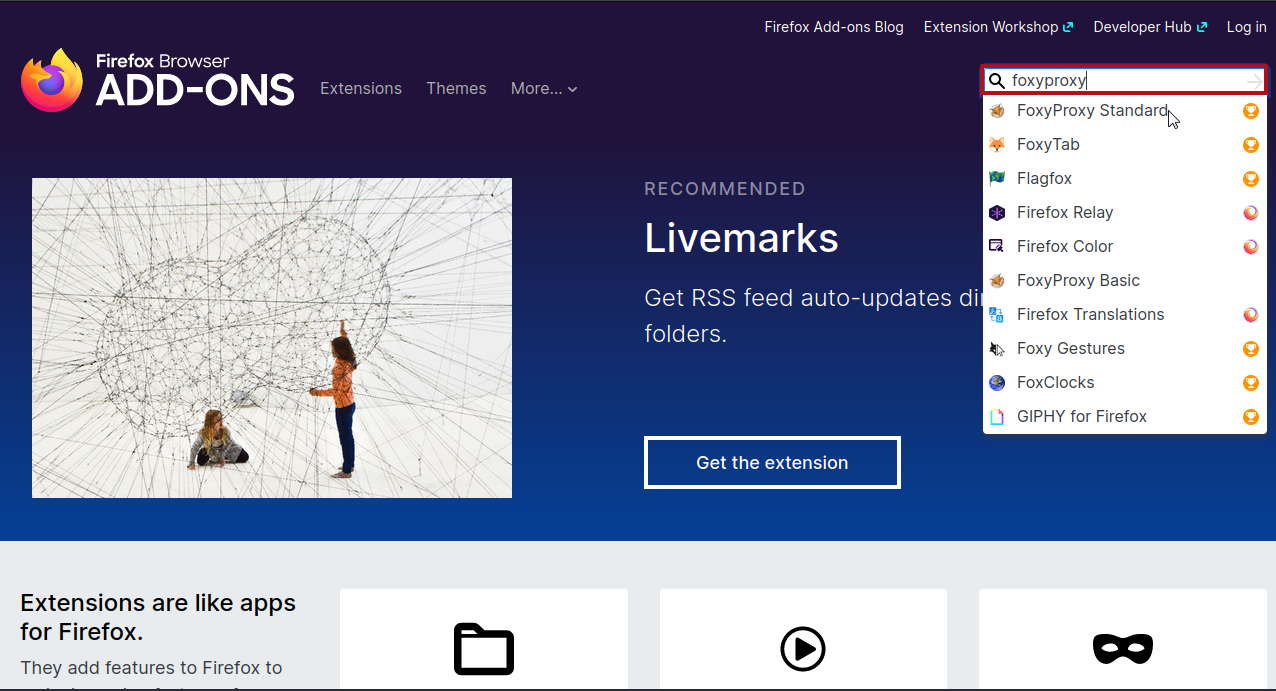Click the Log in link
Screen dimensions: 1276x691
tap(1246, 27)
